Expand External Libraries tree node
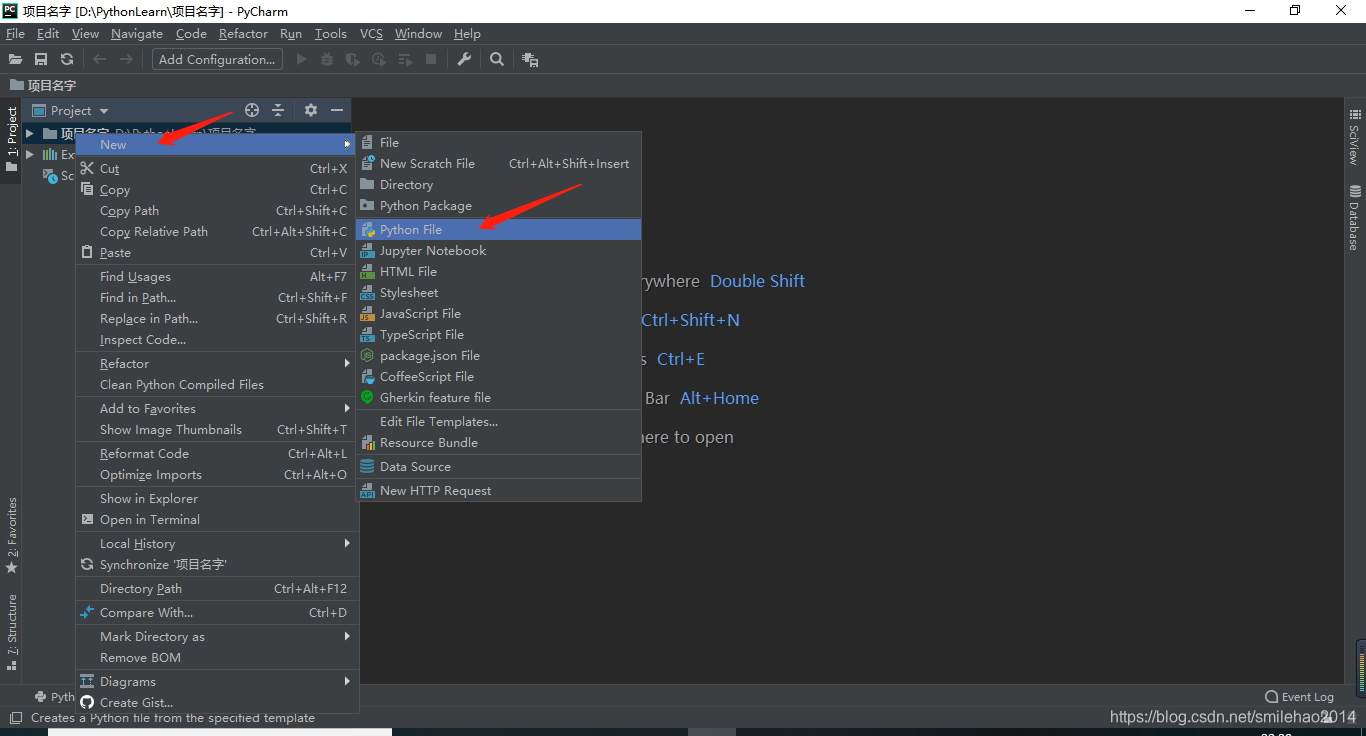Screen dimensions: 1366x736 pyautogui.click(x=30, y=154)
